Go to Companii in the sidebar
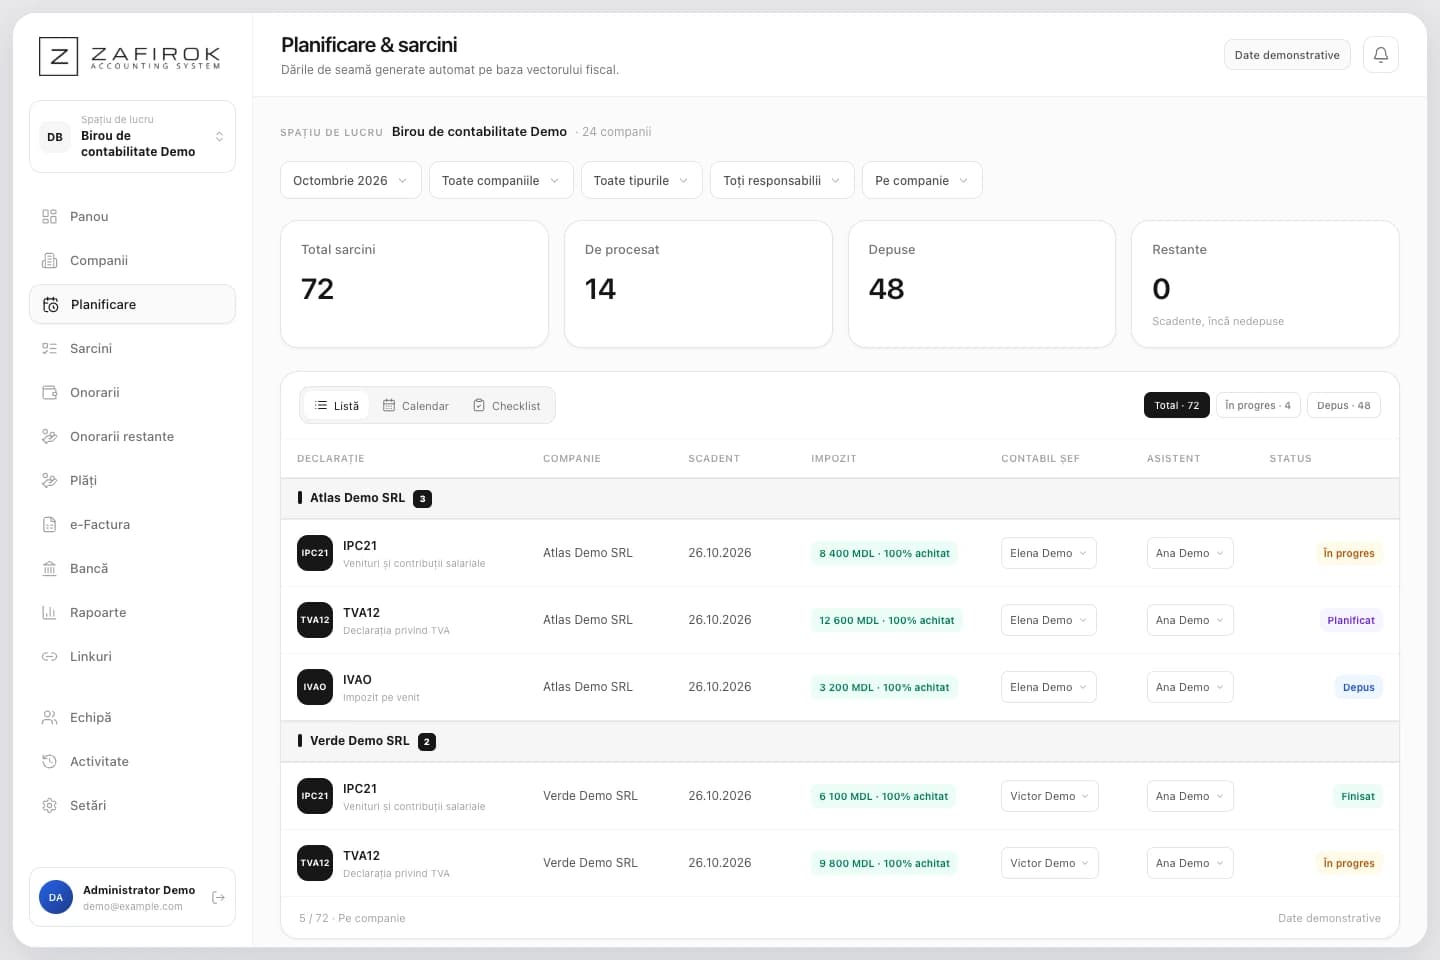 click(x=132, y=260)
